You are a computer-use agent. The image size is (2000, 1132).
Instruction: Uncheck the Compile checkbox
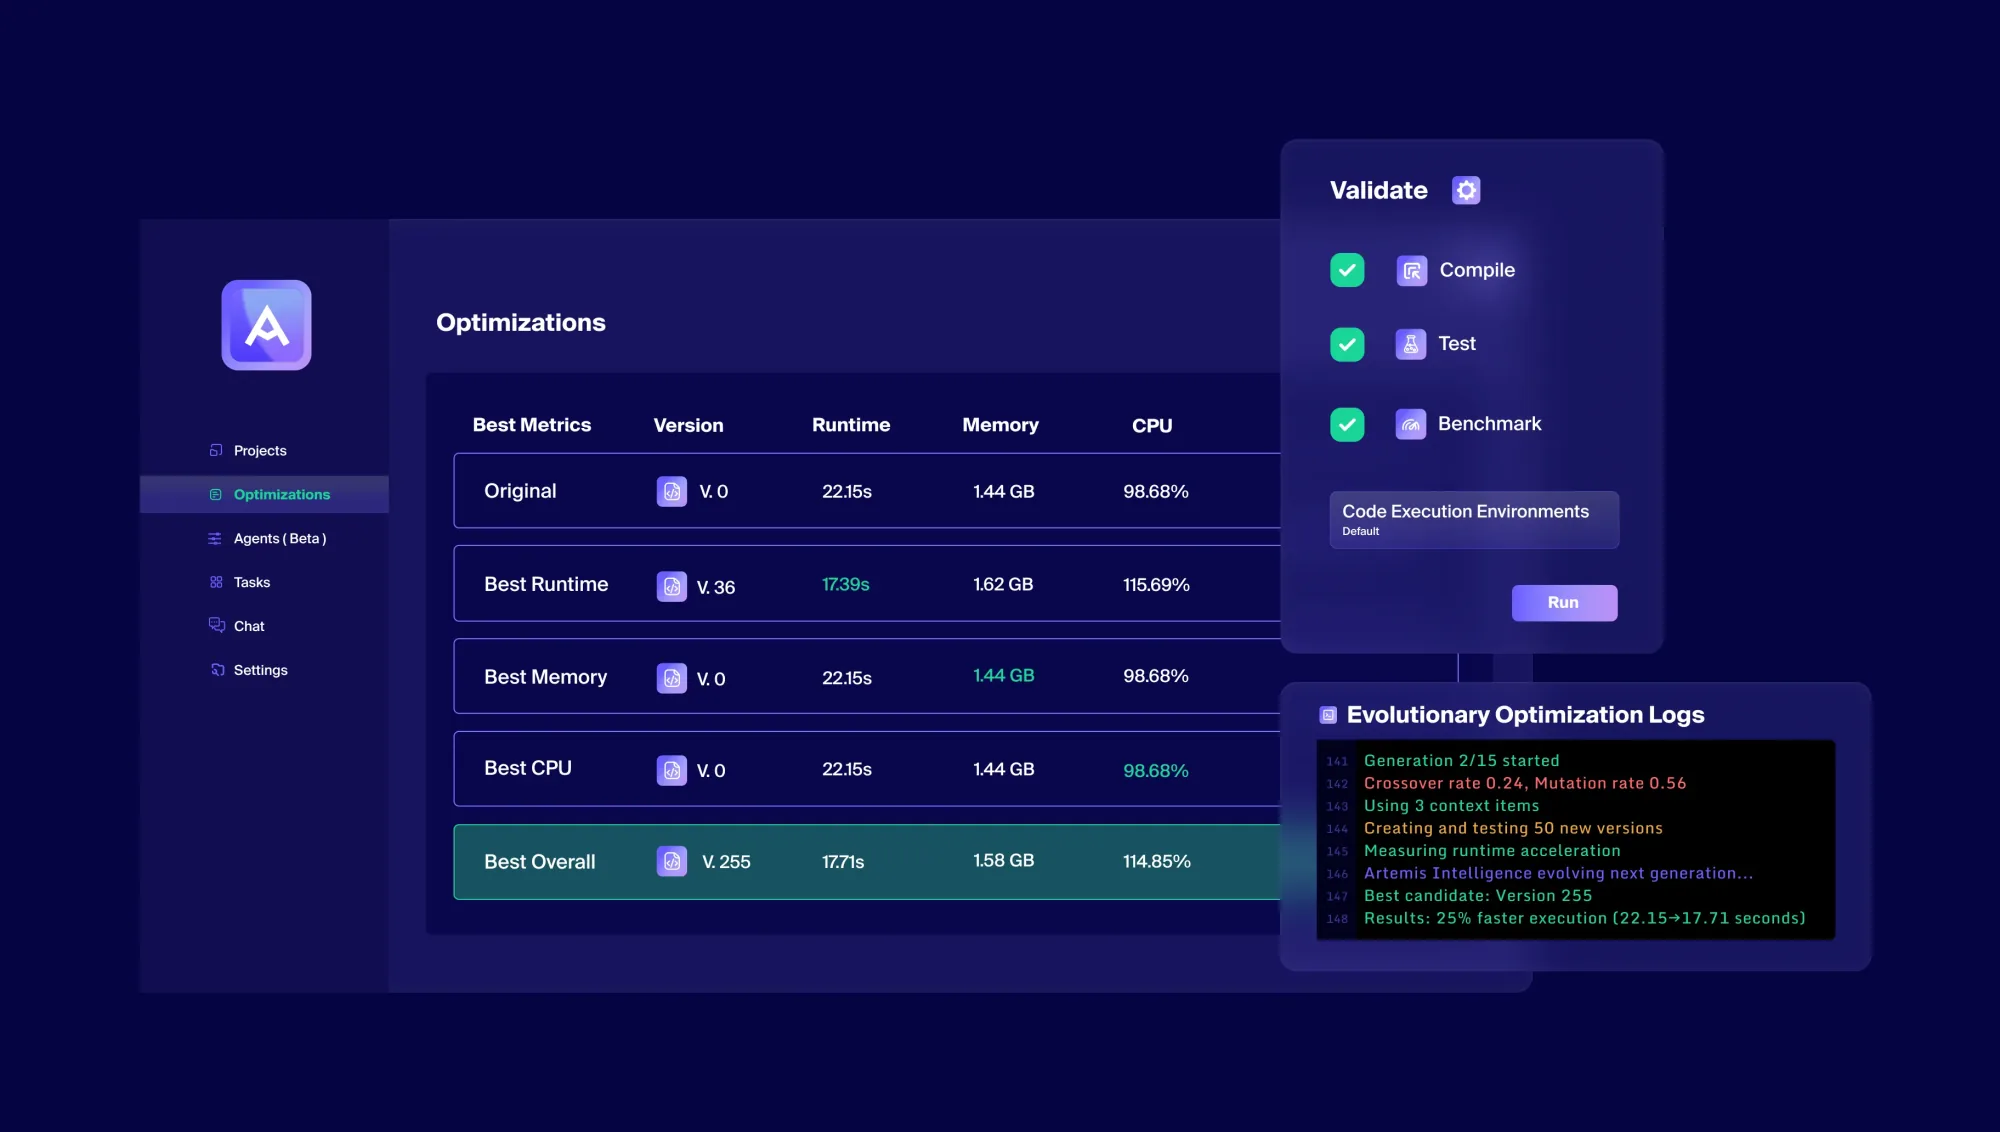pos(1347,270)
